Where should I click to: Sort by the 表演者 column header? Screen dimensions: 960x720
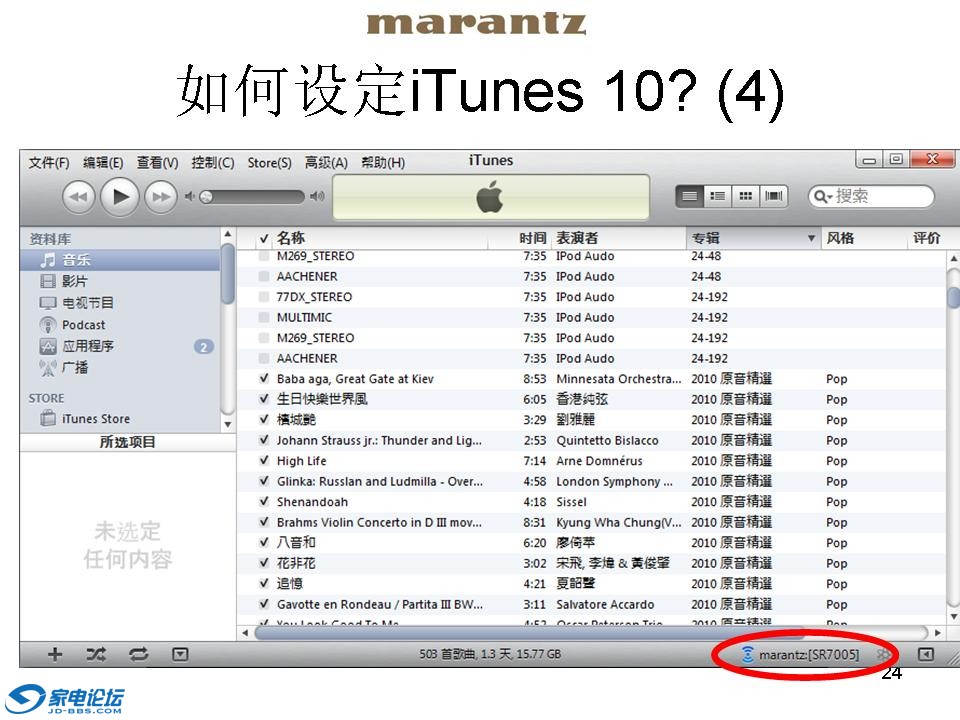pos(619,238)
